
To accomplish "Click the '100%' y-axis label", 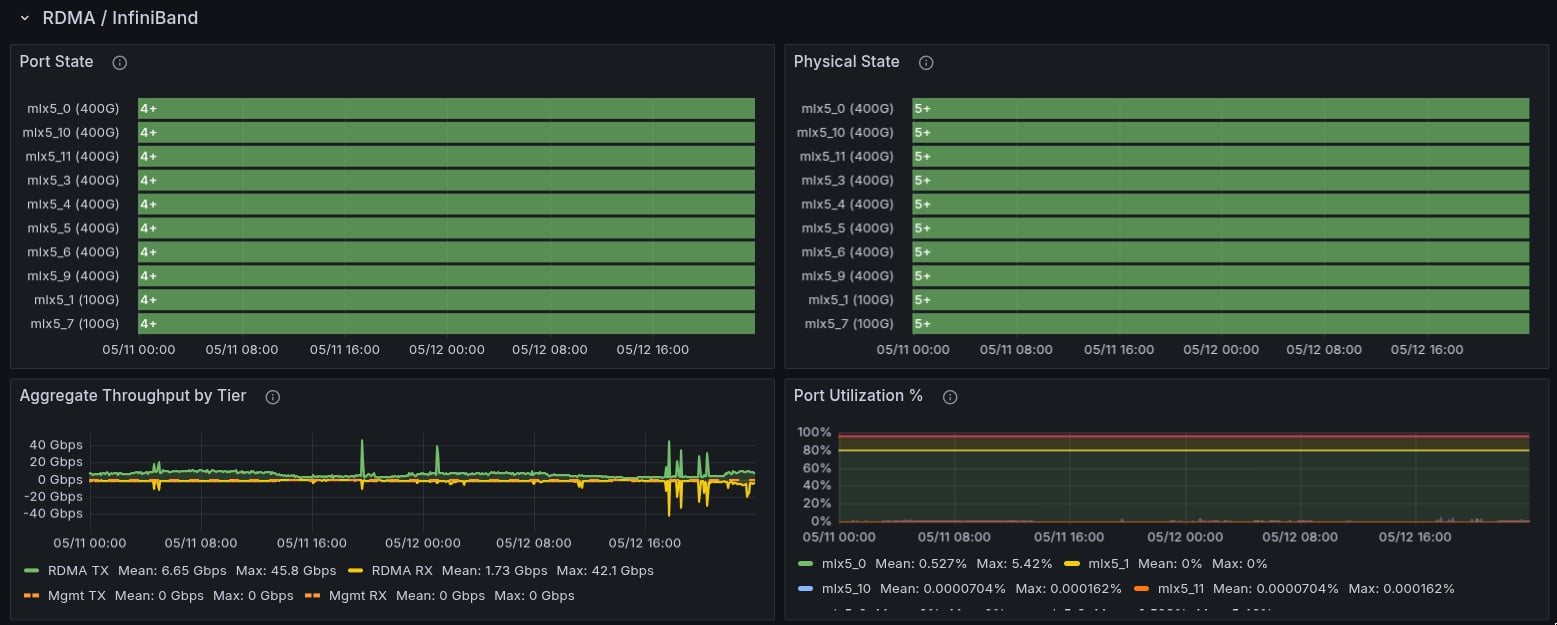I will tap(814, 432).
